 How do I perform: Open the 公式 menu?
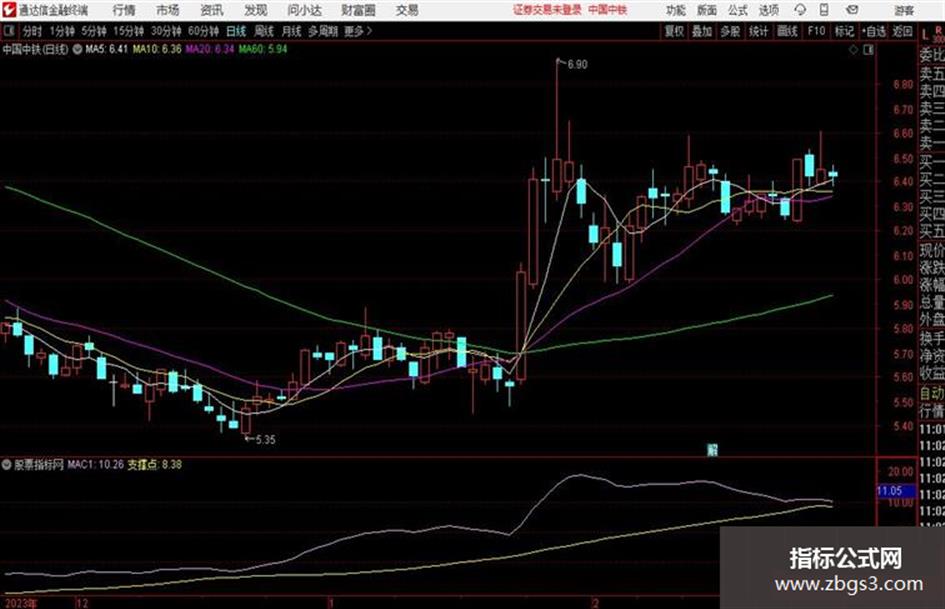coord(738,10)
